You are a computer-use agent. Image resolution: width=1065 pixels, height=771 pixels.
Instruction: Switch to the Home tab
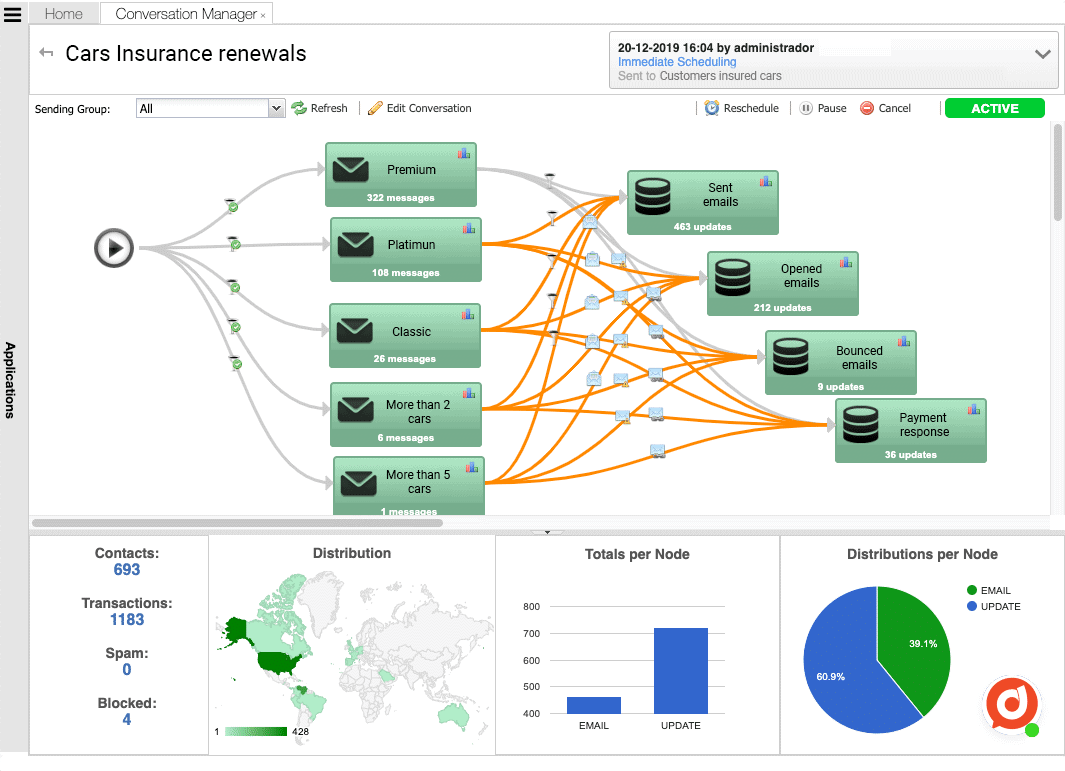pos(63,14)
